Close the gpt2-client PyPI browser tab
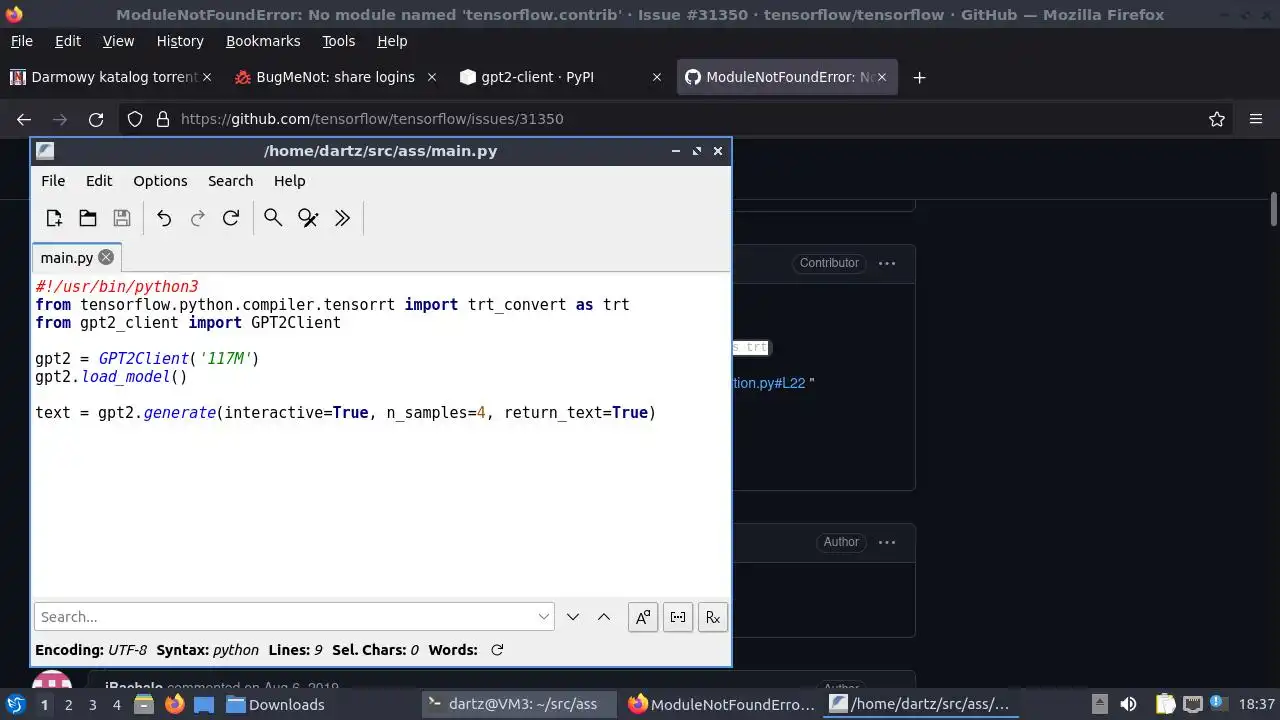Viewport: 1280px width, 720px height. tap(656, 77)
